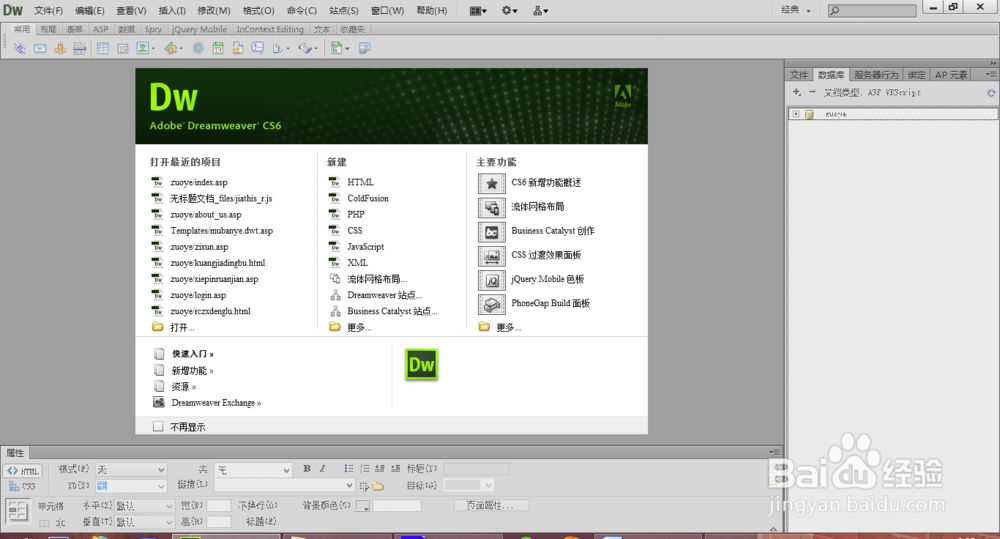Click the Tag Chooser icon at toolbar end
The image size is (1000, 539).
pos(365,48)
